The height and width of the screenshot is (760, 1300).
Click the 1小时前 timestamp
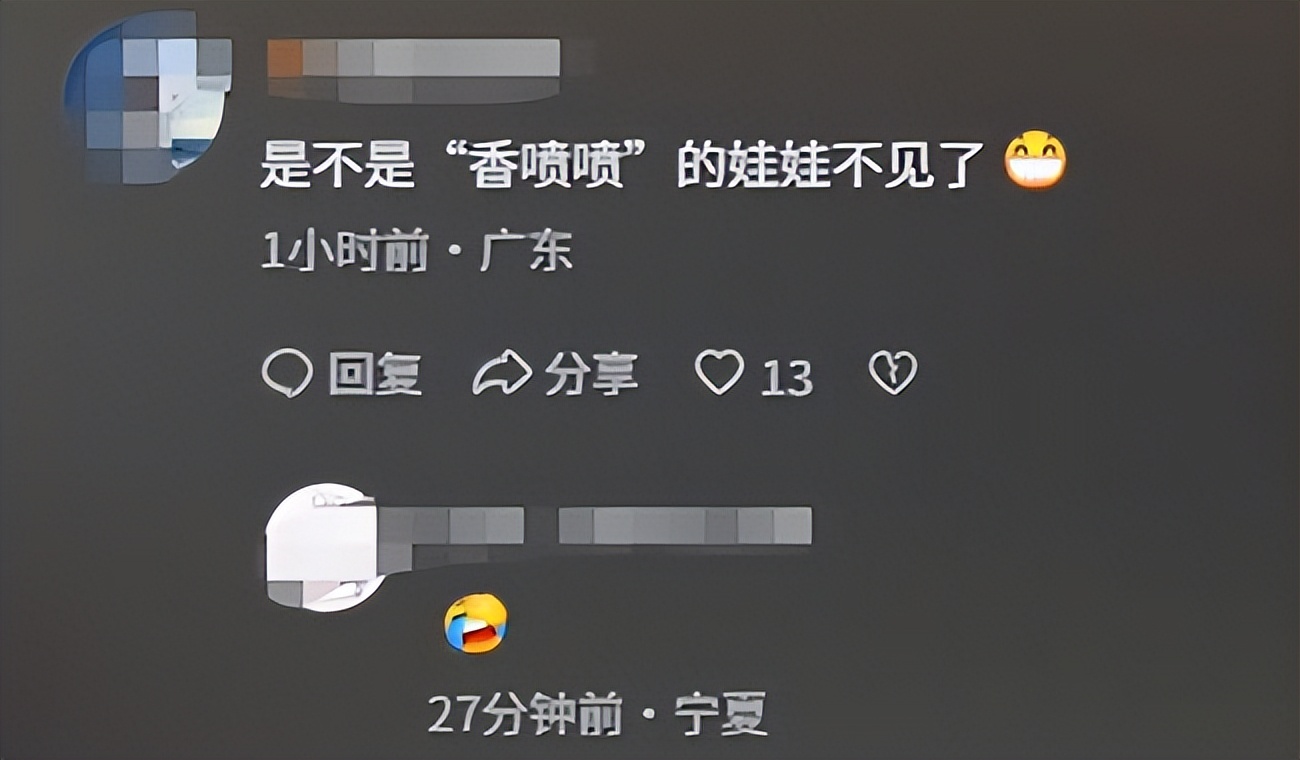point(344,253)
